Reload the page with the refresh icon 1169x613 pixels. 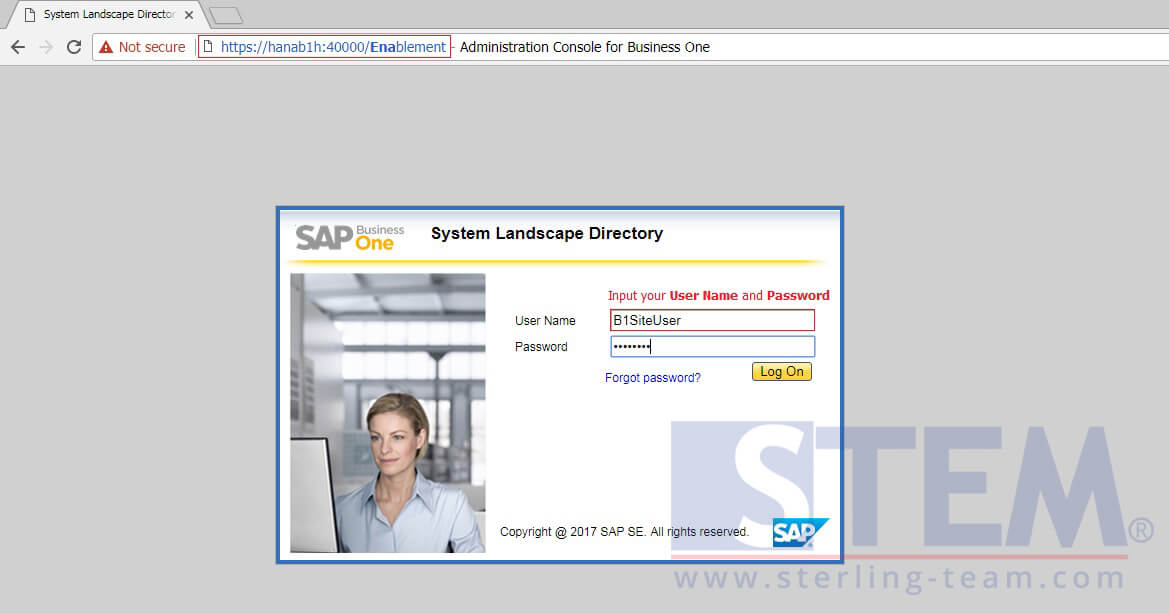coord(74,47)
